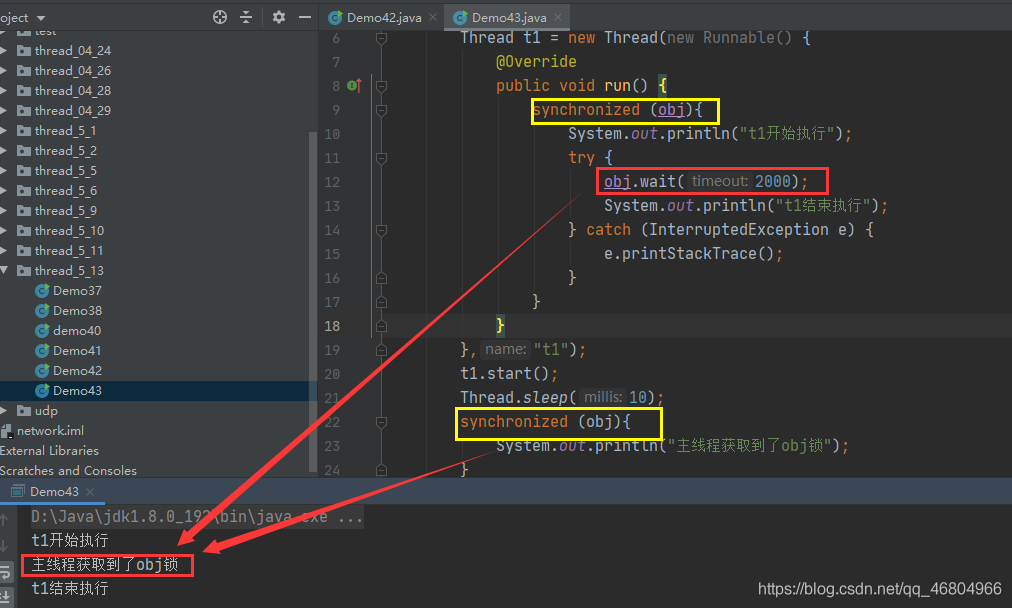Expand the thread_04_28 folder
1012x608 pixels.
4,90
